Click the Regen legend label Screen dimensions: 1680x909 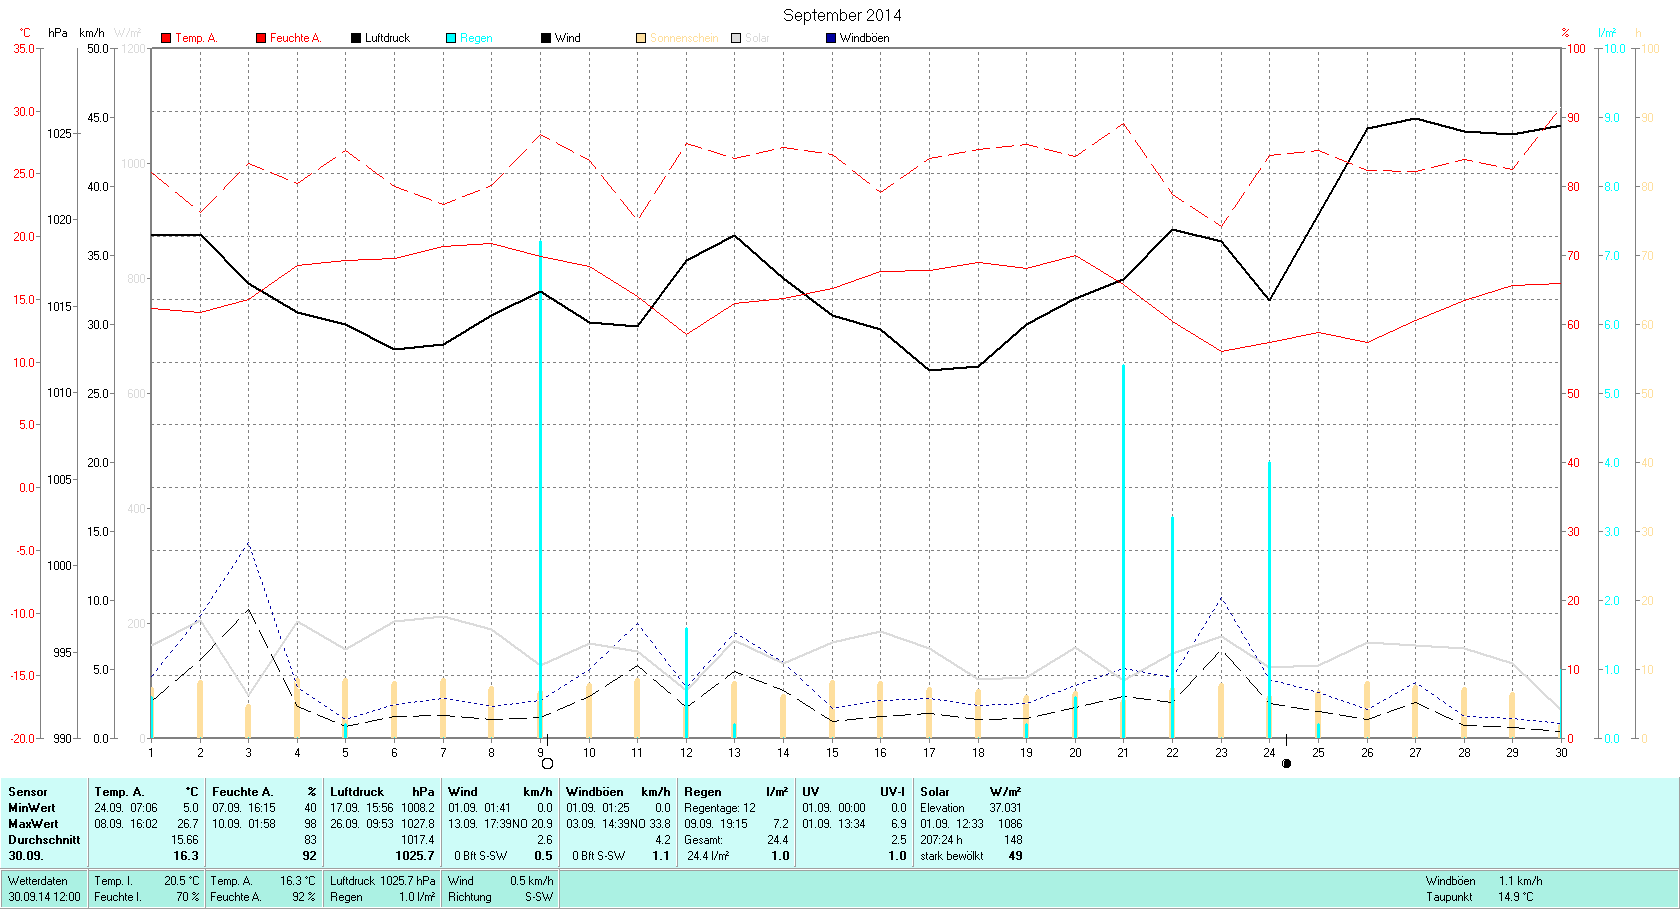click(x=476, y=38)
